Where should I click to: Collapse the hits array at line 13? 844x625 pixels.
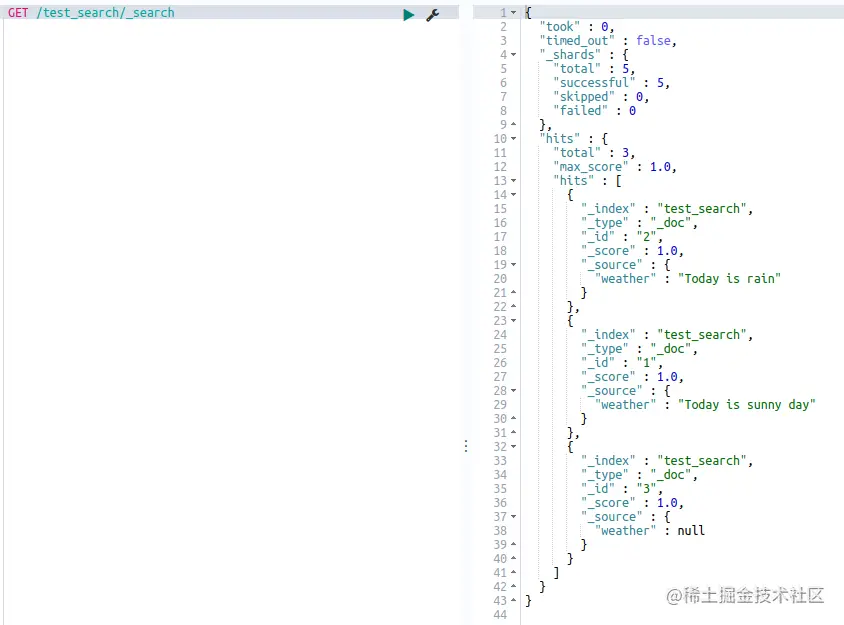[514, 180]
